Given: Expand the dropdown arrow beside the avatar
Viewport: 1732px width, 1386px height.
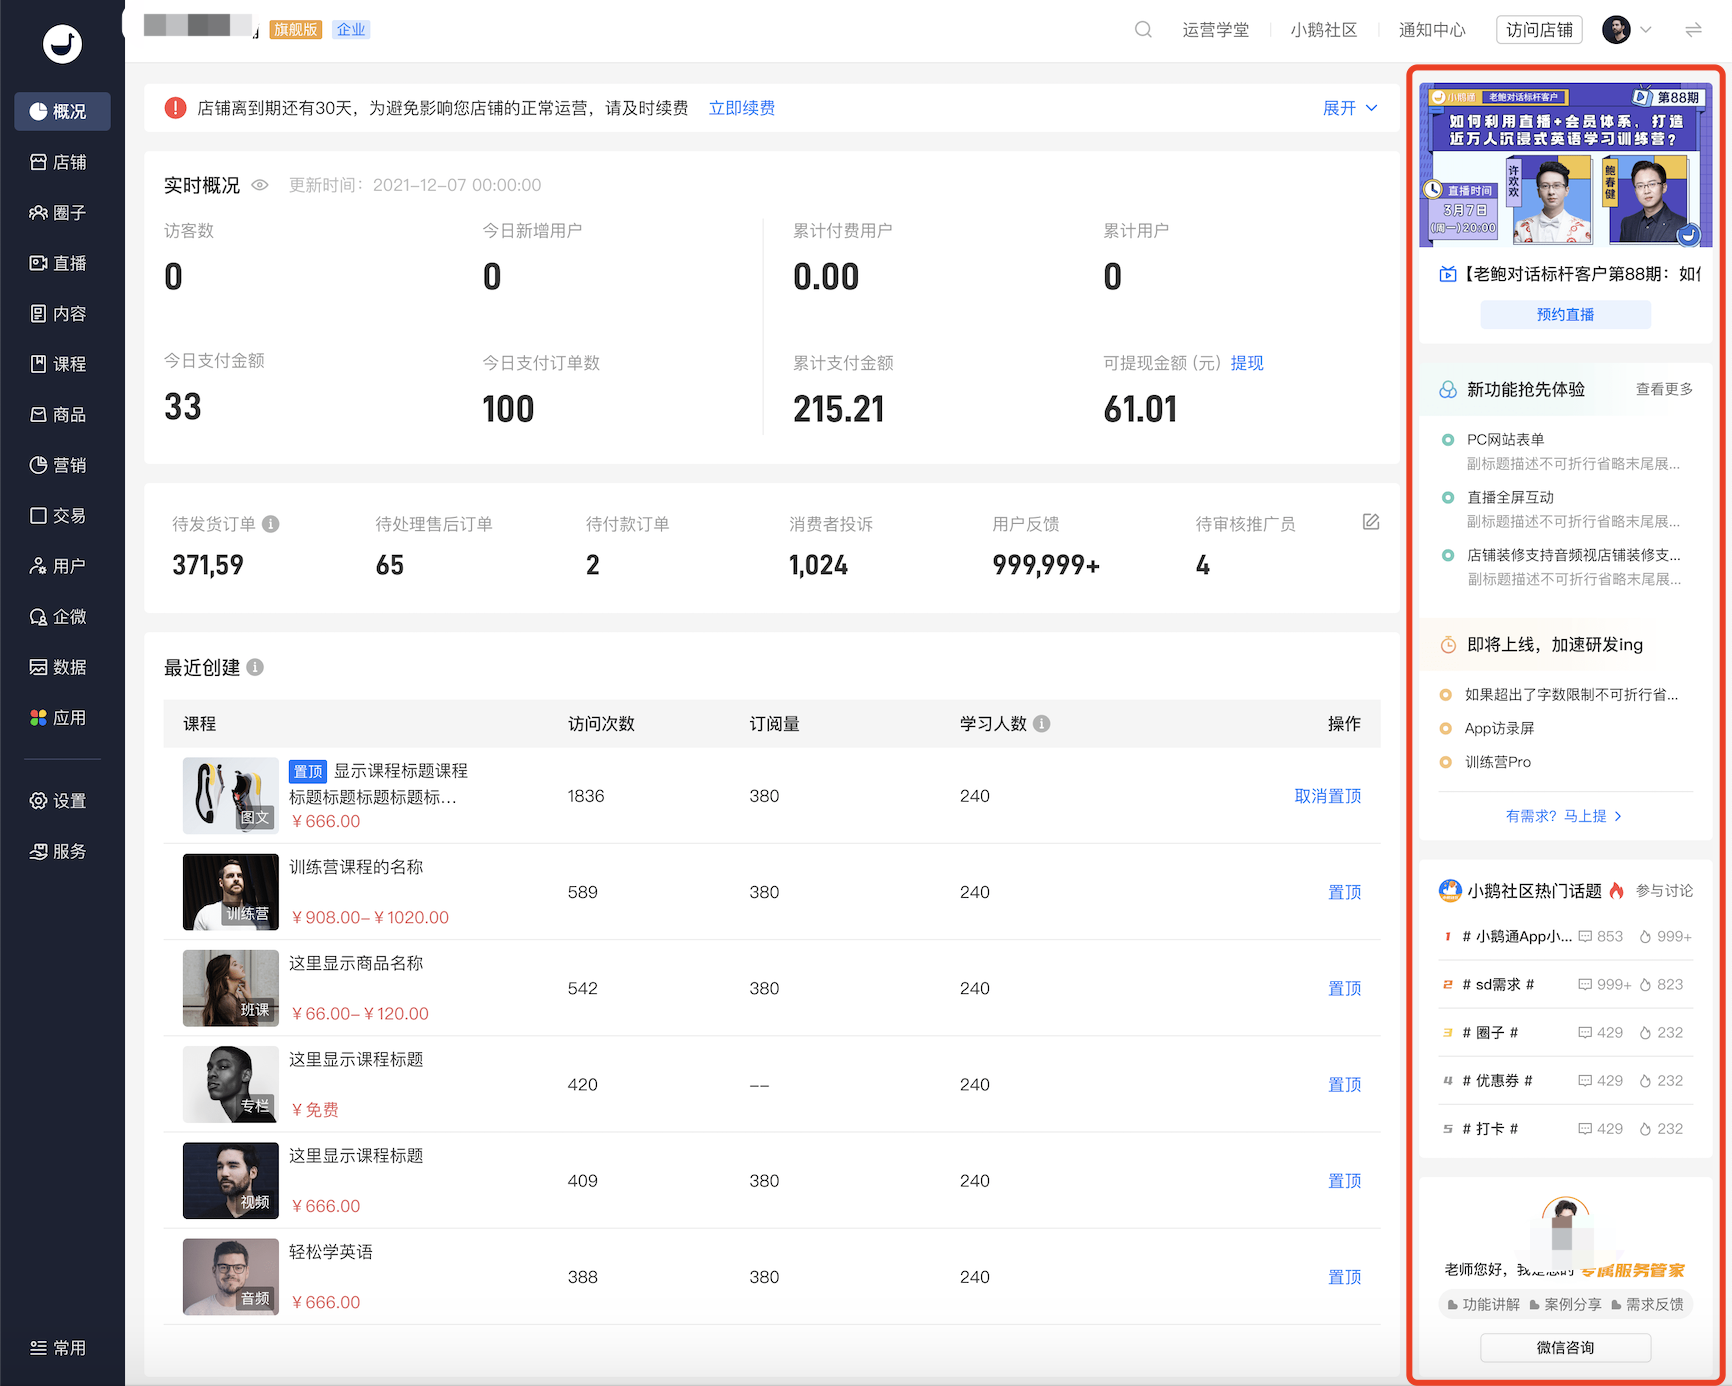Looking at the screenshot, I should tap(1646, 30).
